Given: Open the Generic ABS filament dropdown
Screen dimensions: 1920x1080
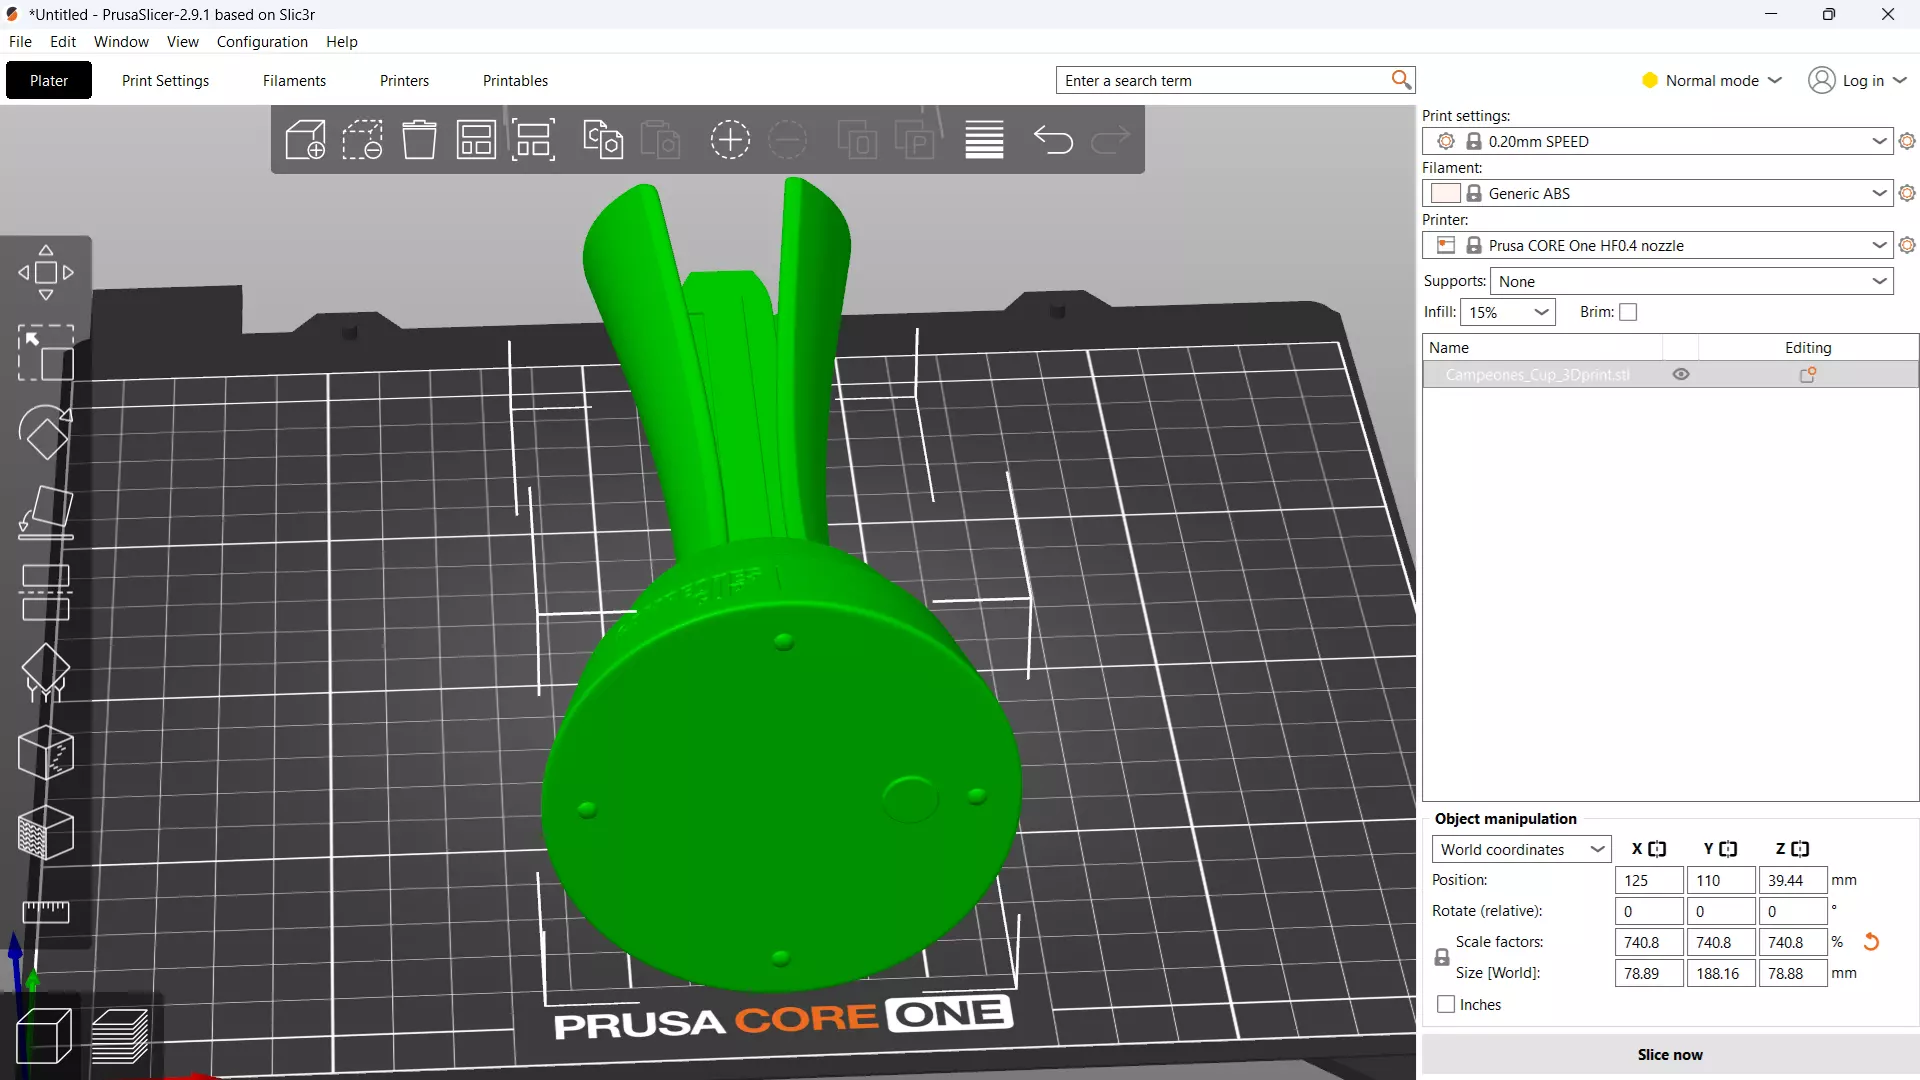Looking at the screenshot, I should point(1658,193).
